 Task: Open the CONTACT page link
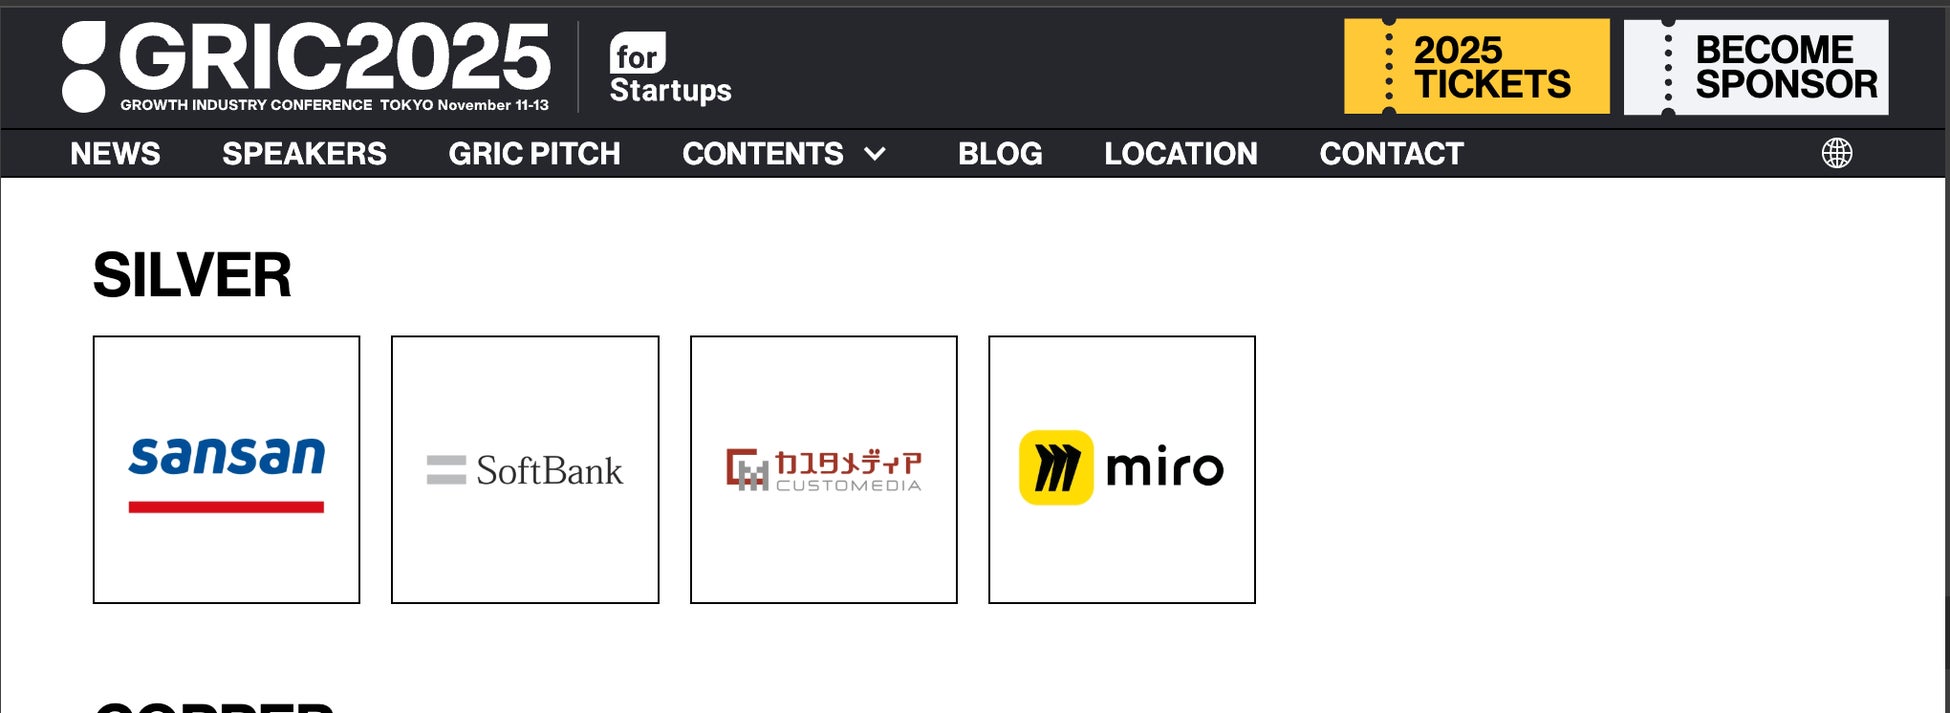coord(1391,154)
